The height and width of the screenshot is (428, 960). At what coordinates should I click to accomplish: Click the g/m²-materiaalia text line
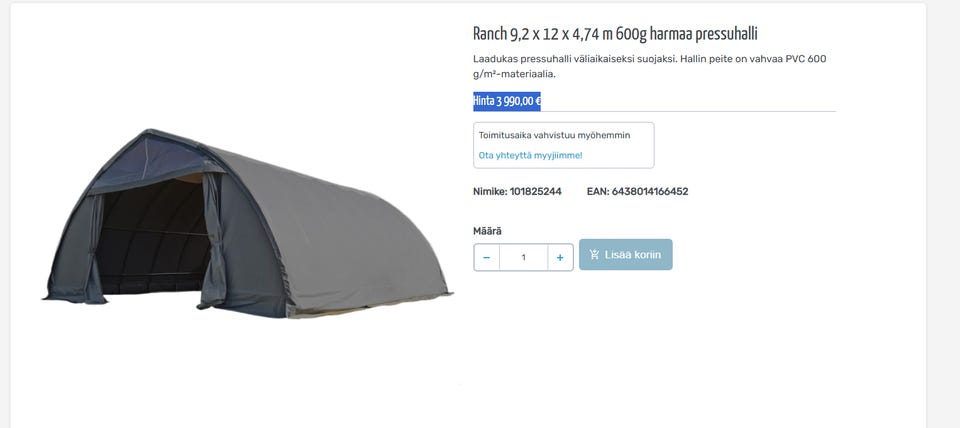pos(514,74)
